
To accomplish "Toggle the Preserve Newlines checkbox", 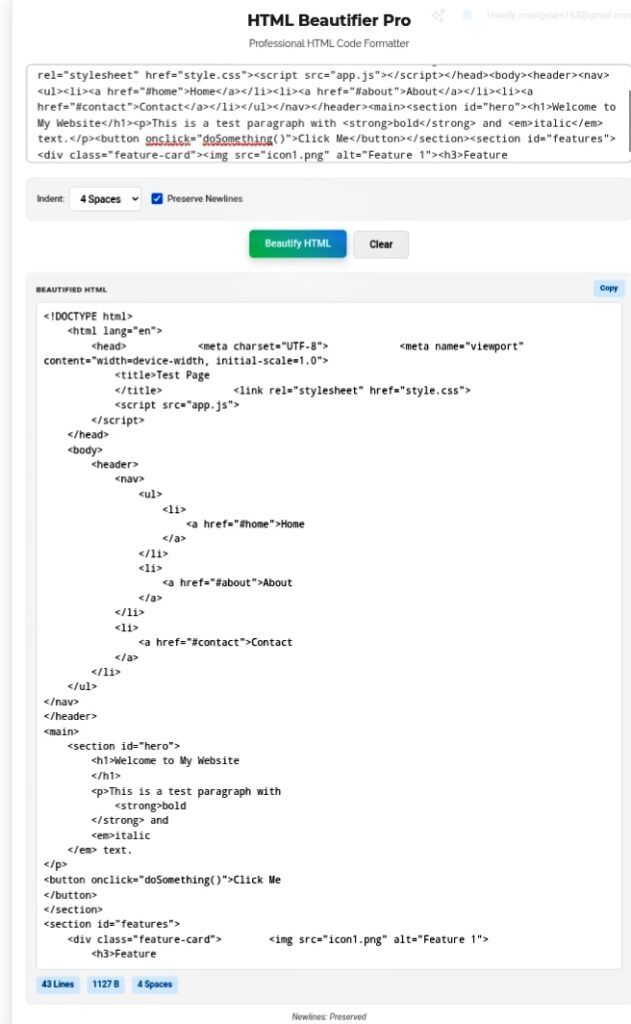I will click(157, 199).
